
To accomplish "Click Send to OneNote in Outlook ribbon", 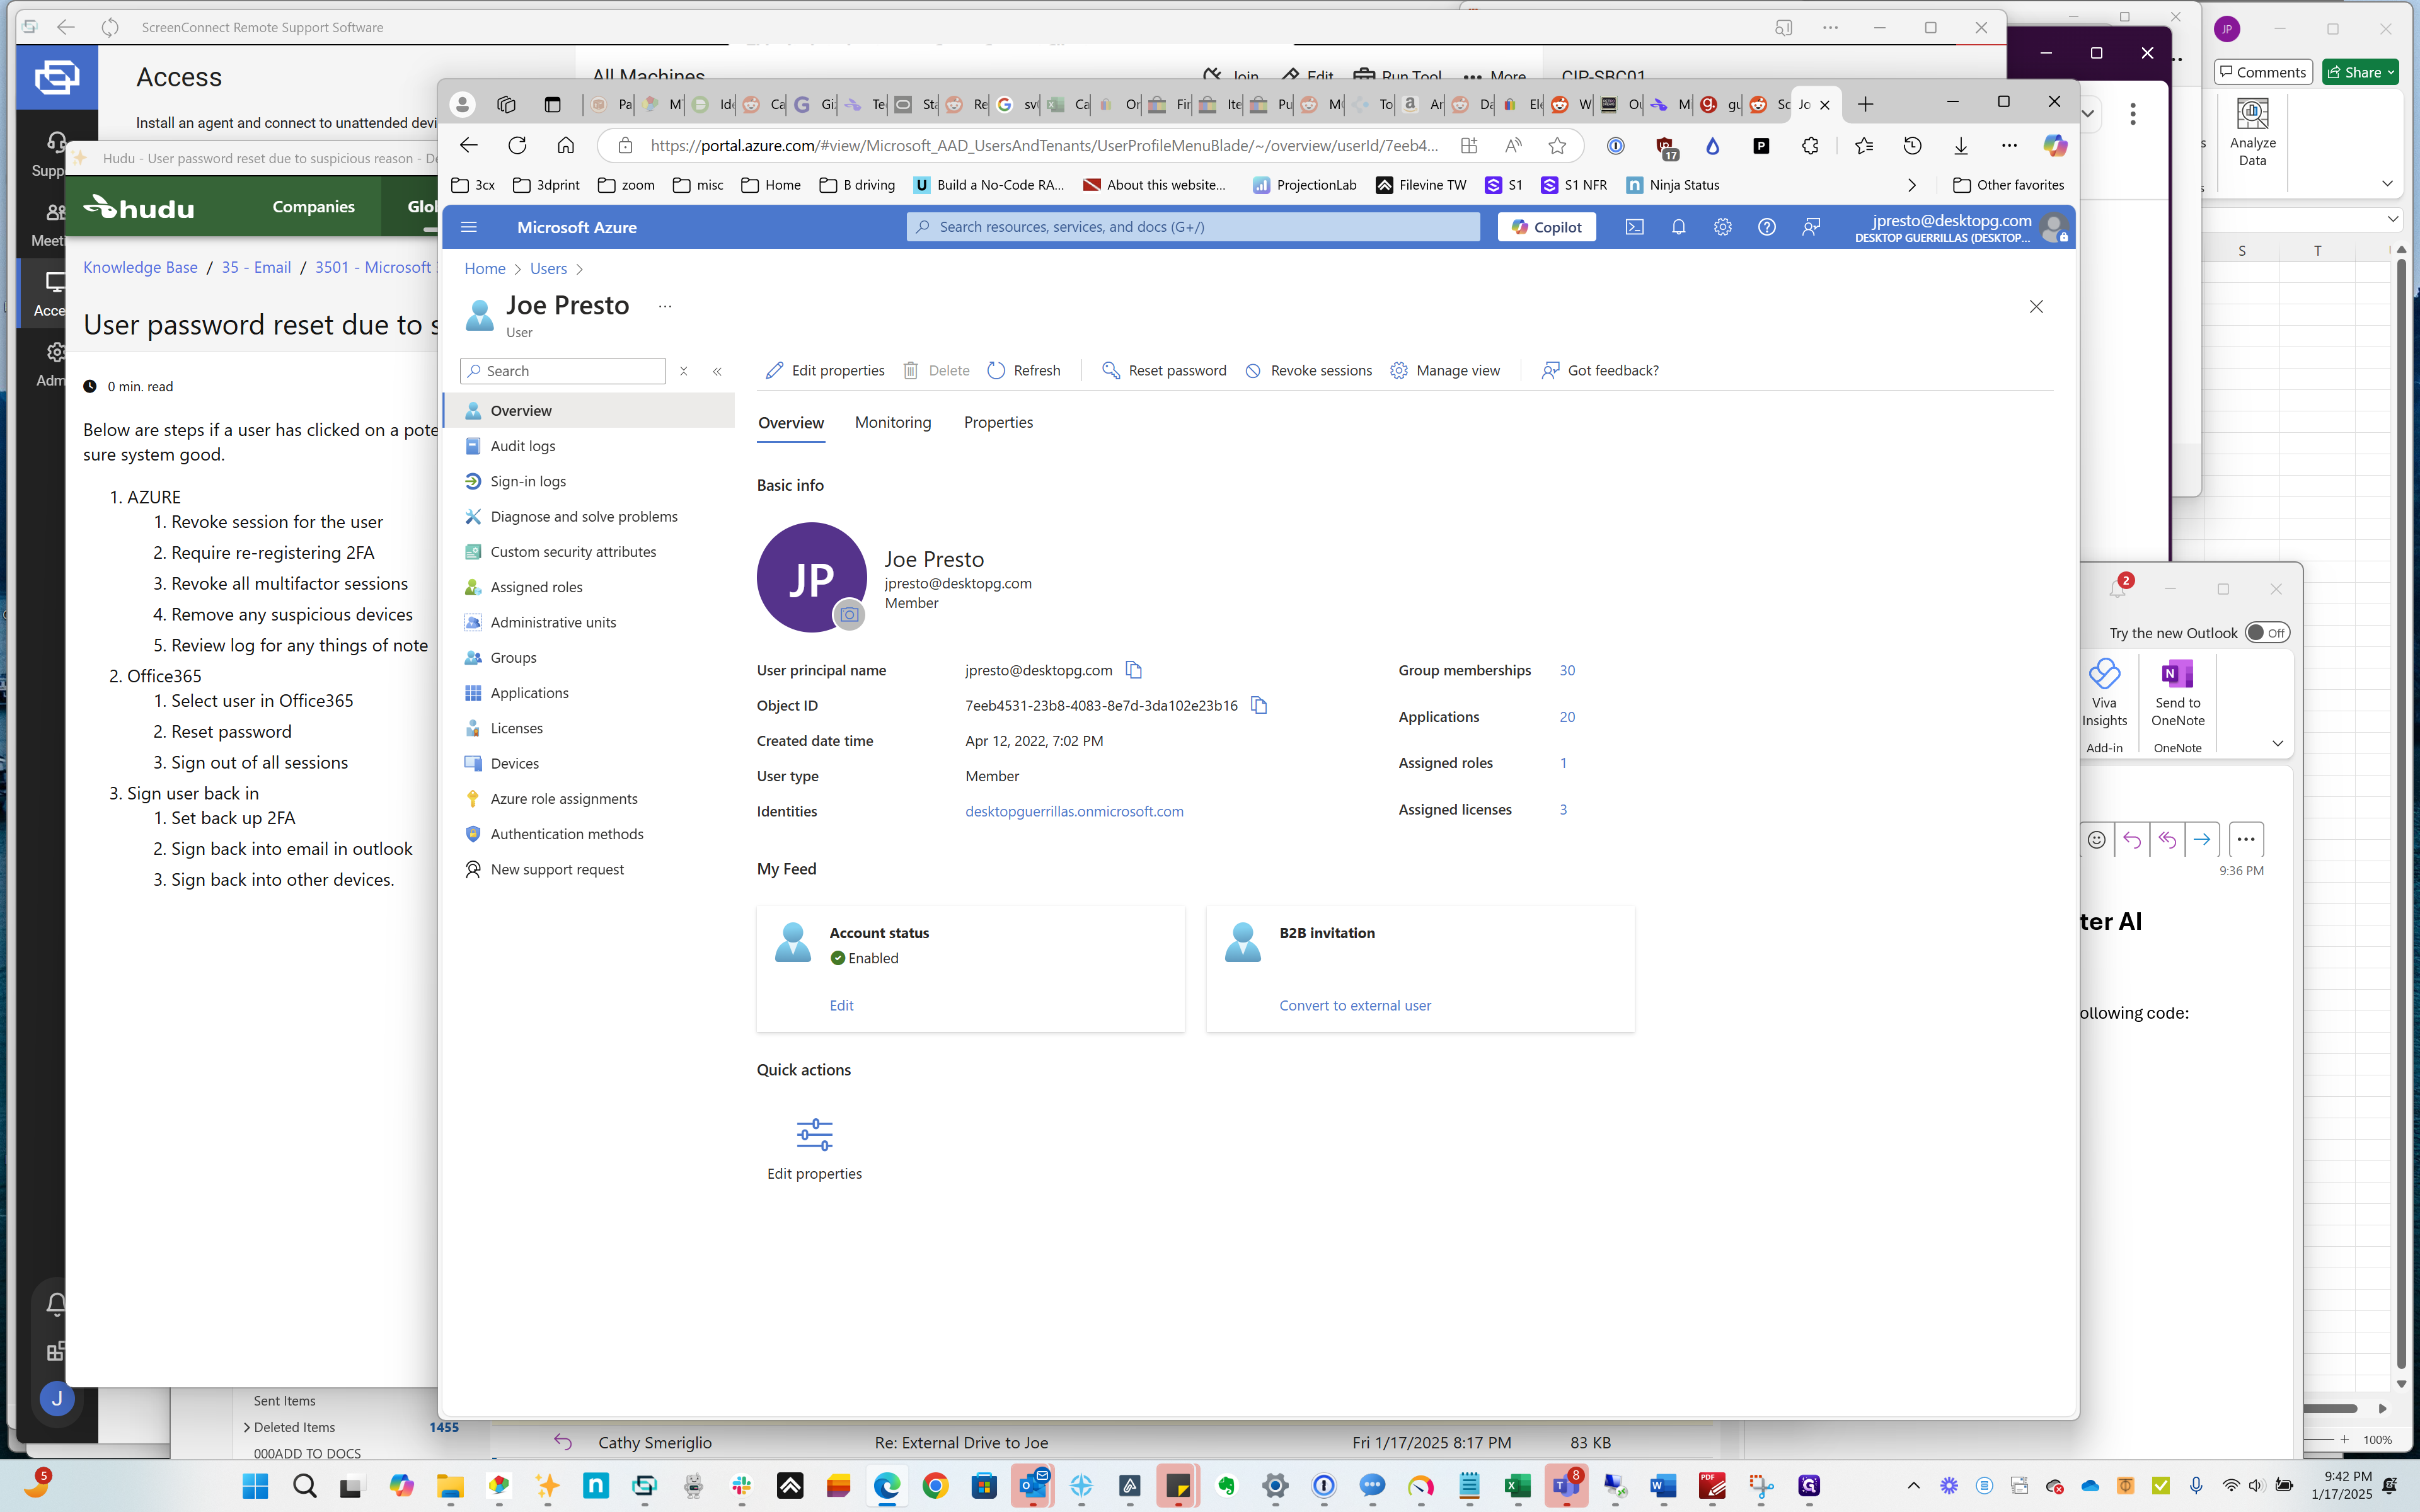I will [x=2177, y=693].
